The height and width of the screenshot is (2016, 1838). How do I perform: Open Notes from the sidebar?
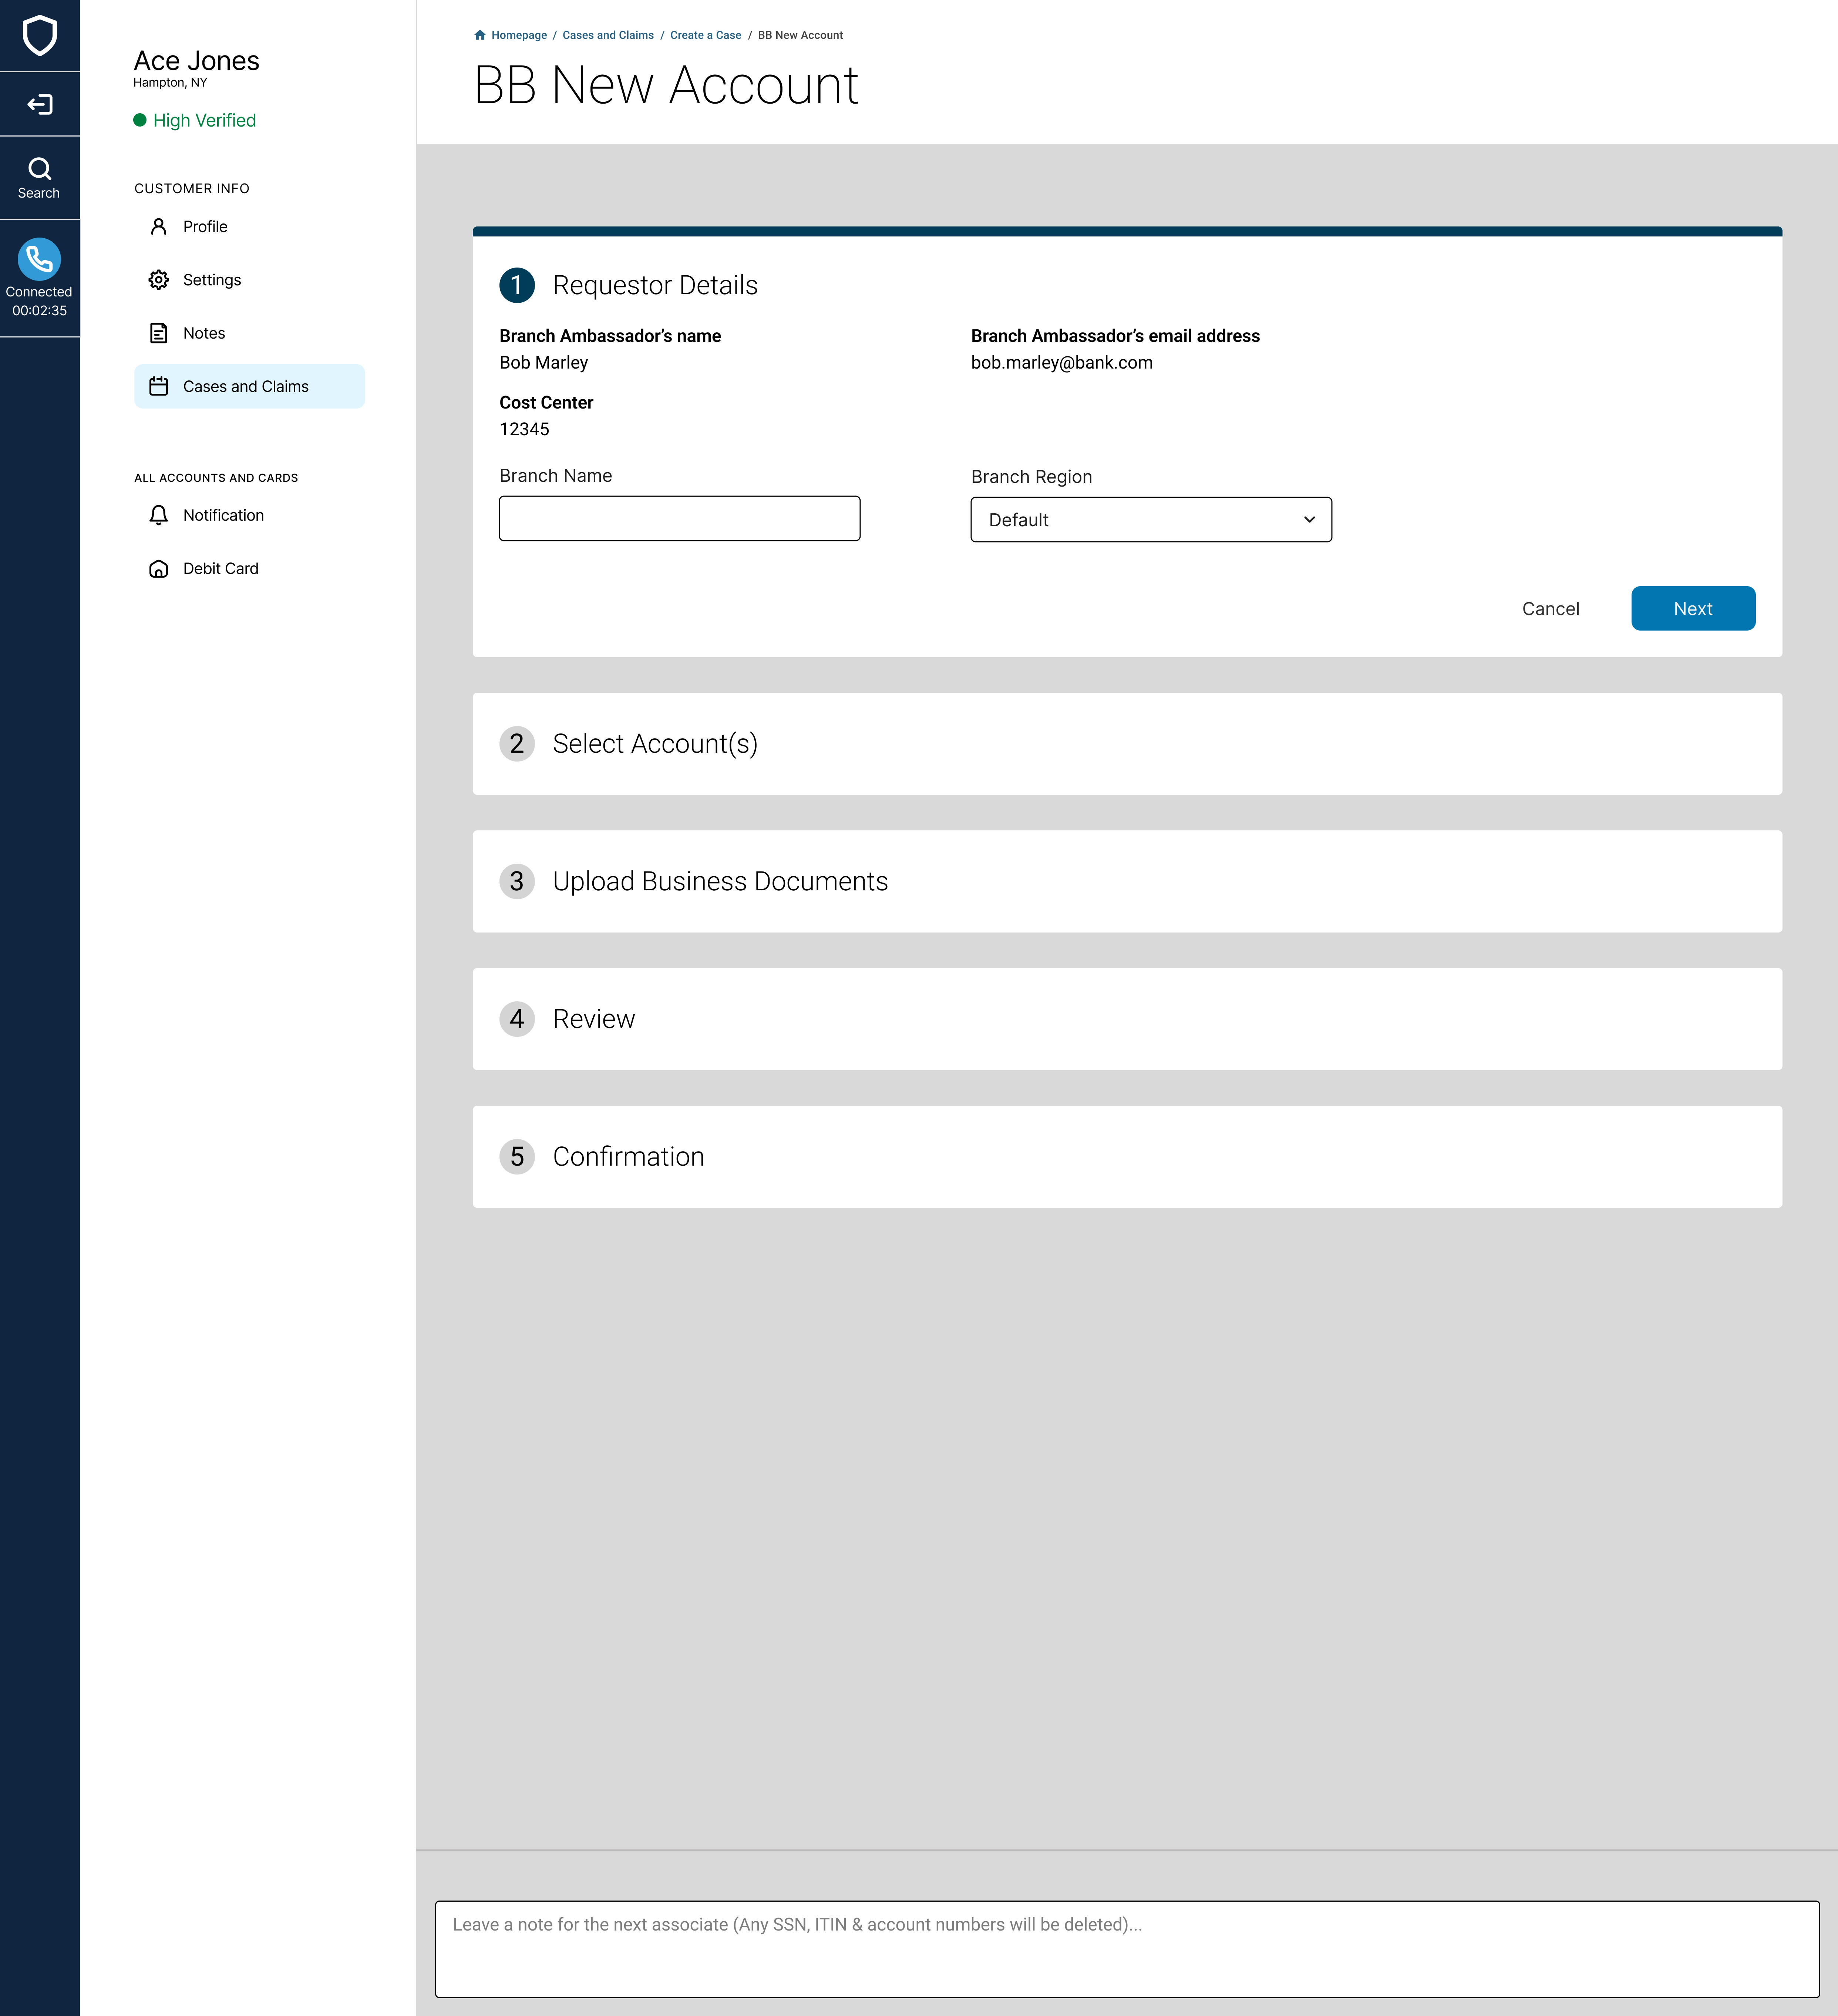(x=203, y=333)
